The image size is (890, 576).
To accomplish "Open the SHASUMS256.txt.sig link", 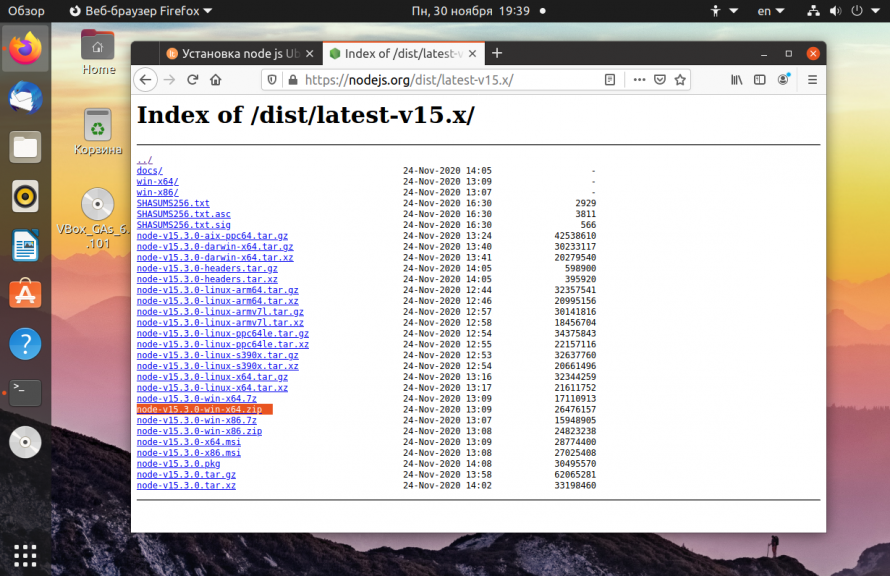I will [x=183, y=225].
